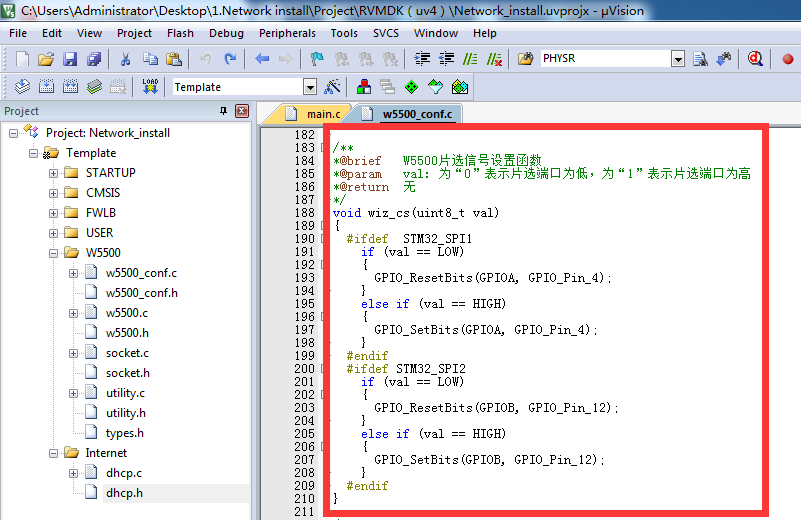Expand the STARTUP folder
This screenshot has height=520, width=801.
pyautogui.click(x=53, y=173)
